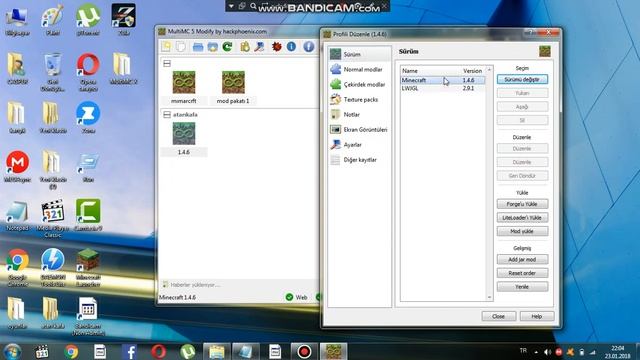640x360 pixels.
Task: Click Close in profile dialog
Action: click(498, 316)
